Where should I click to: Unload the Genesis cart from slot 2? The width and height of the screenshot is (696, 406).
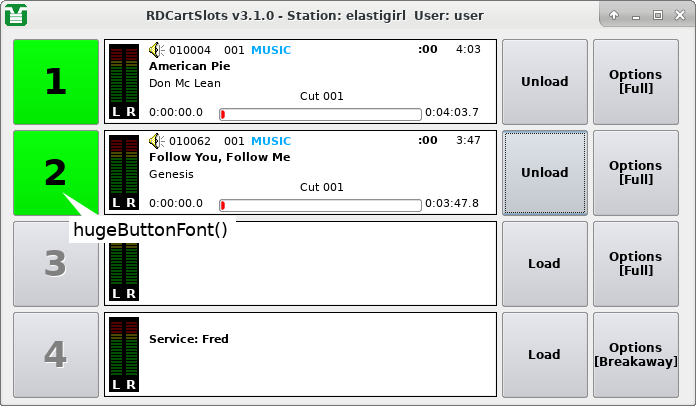click(x=544, y=173)
